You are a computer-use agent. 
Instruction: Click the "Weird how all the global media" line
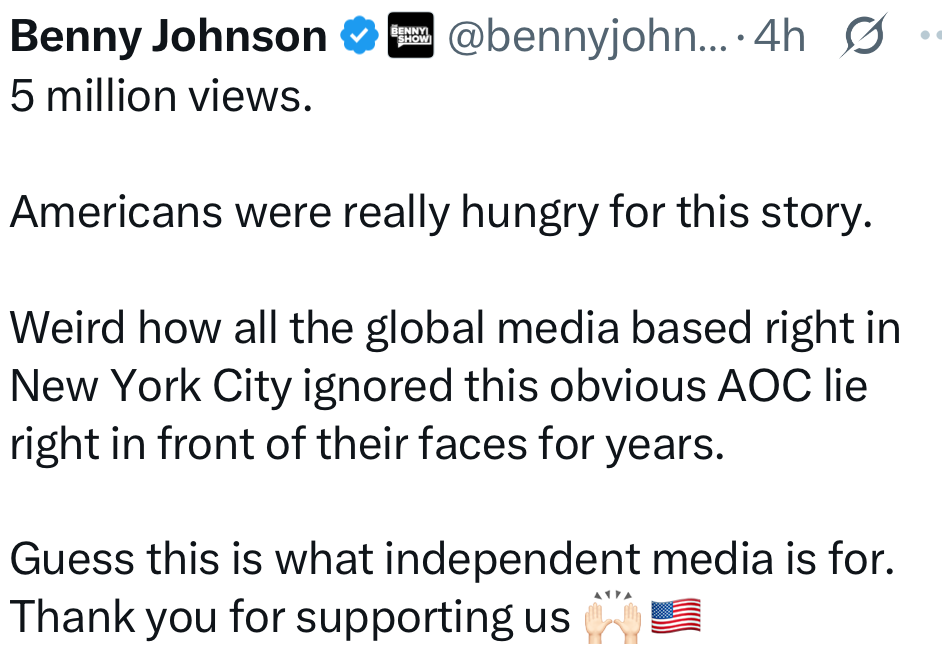pos(455,329)
